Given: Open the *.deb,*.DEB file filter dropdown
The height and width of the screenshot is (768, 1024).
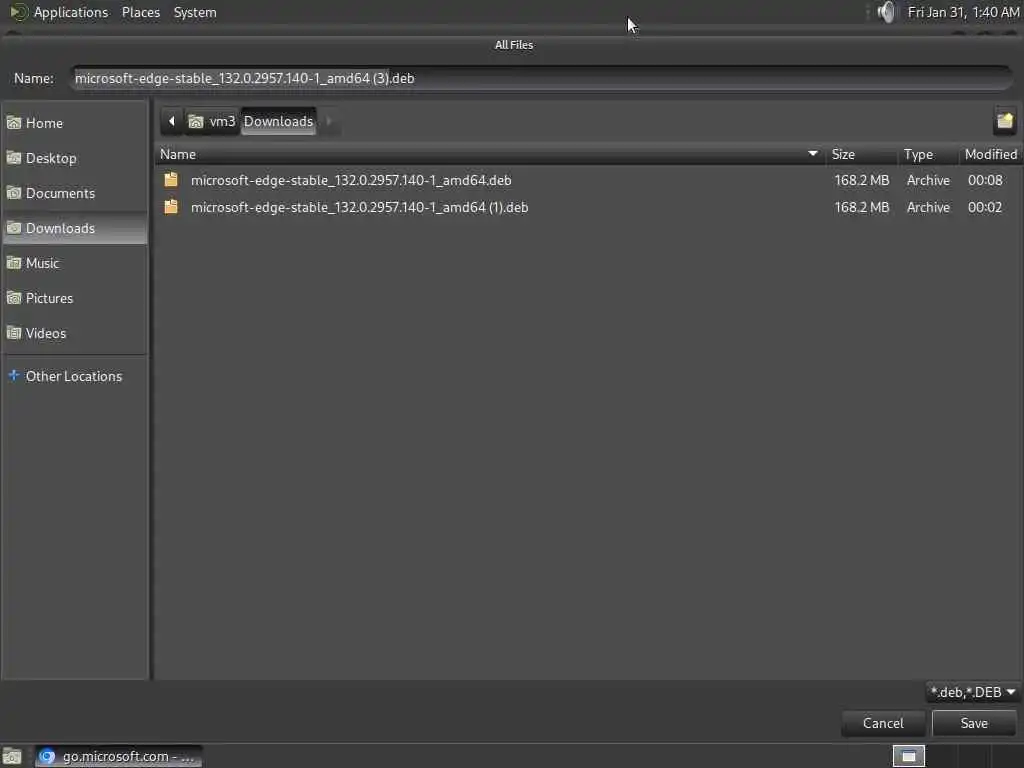Looking at the screenshot, I should pyautogui.click(x=972, y=692).
